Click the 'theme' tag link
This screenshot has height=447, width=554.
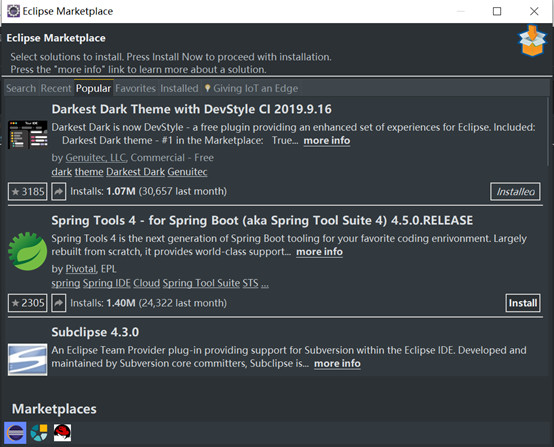point(89,172)
